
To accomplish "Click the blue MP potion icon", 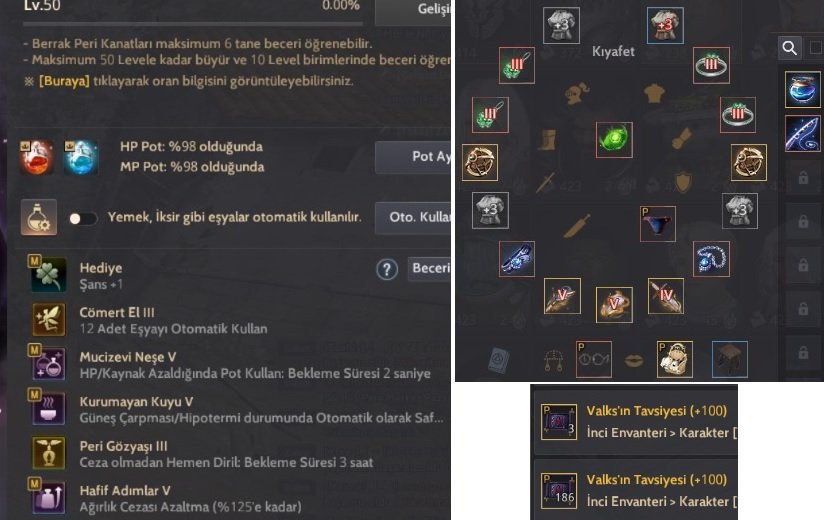I will tap(80, 157).
